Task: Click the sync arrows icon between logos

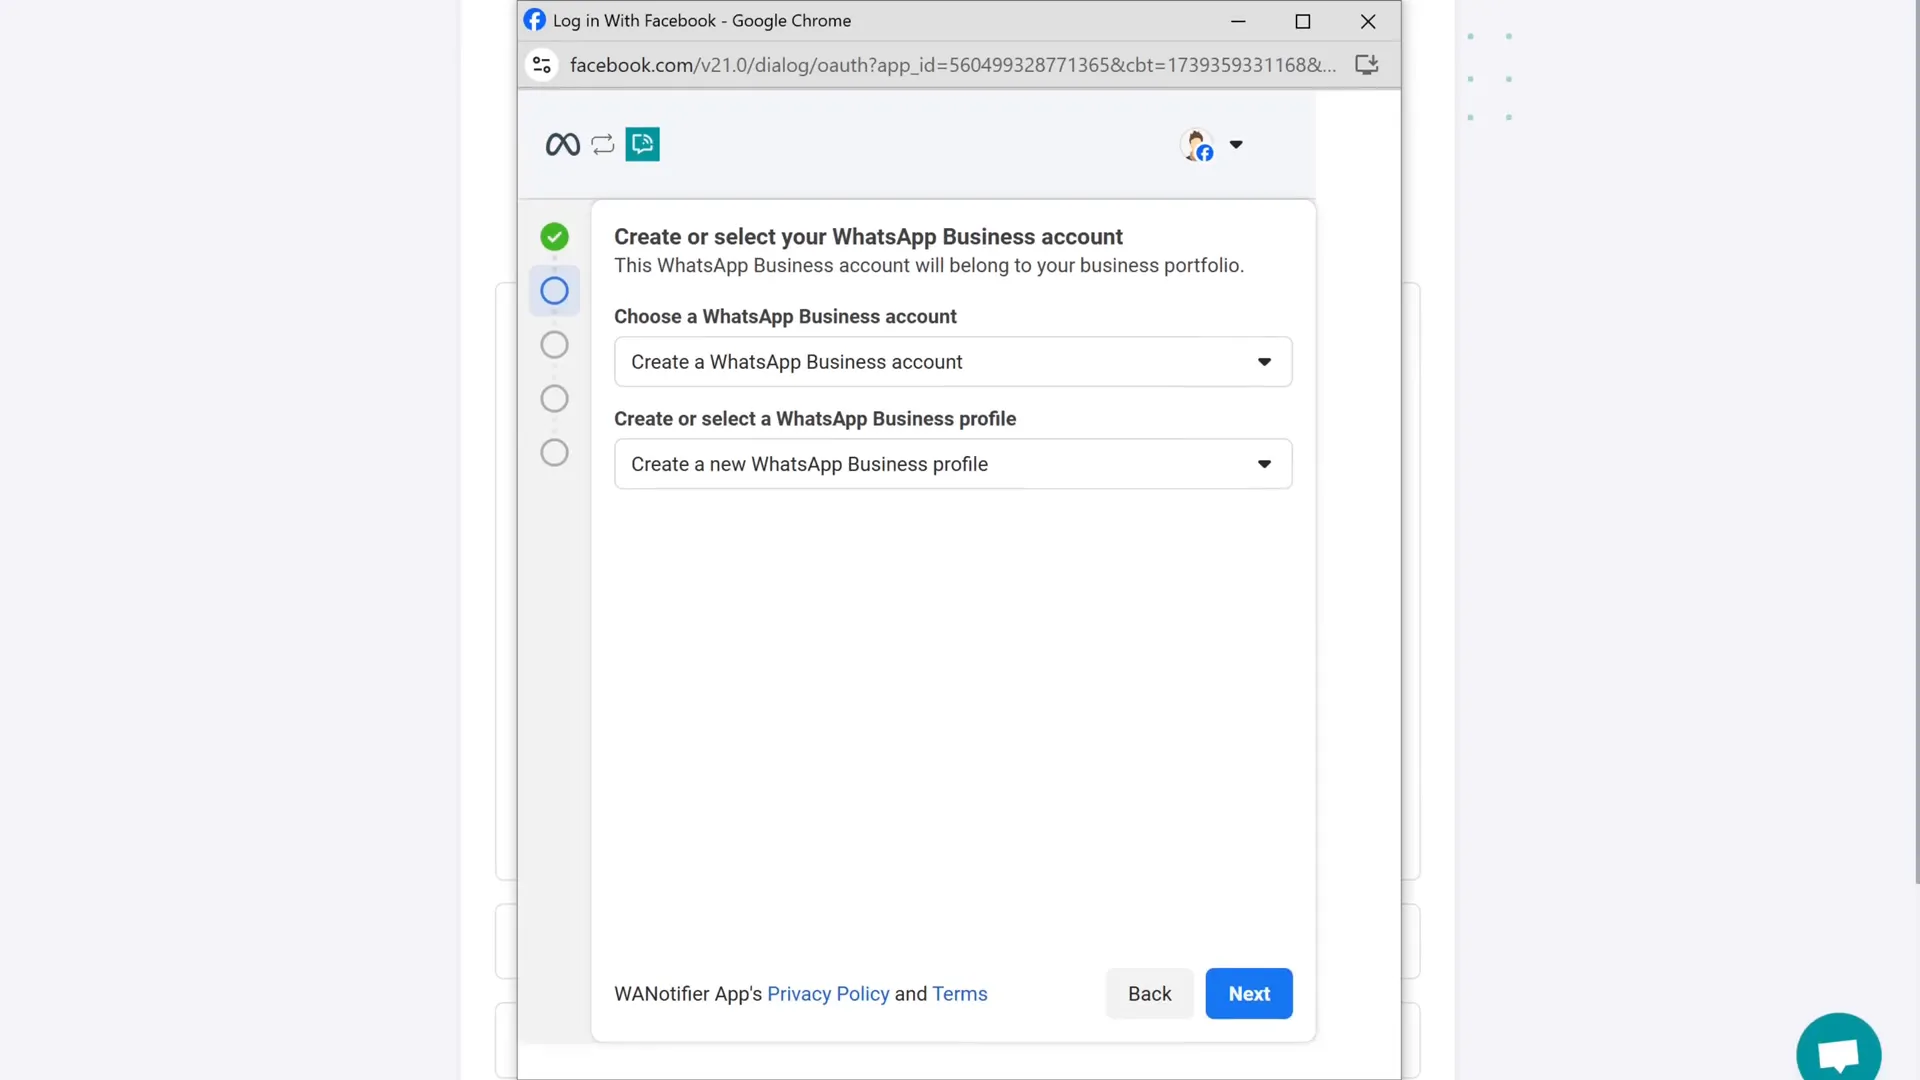Action: click(603, 144)
